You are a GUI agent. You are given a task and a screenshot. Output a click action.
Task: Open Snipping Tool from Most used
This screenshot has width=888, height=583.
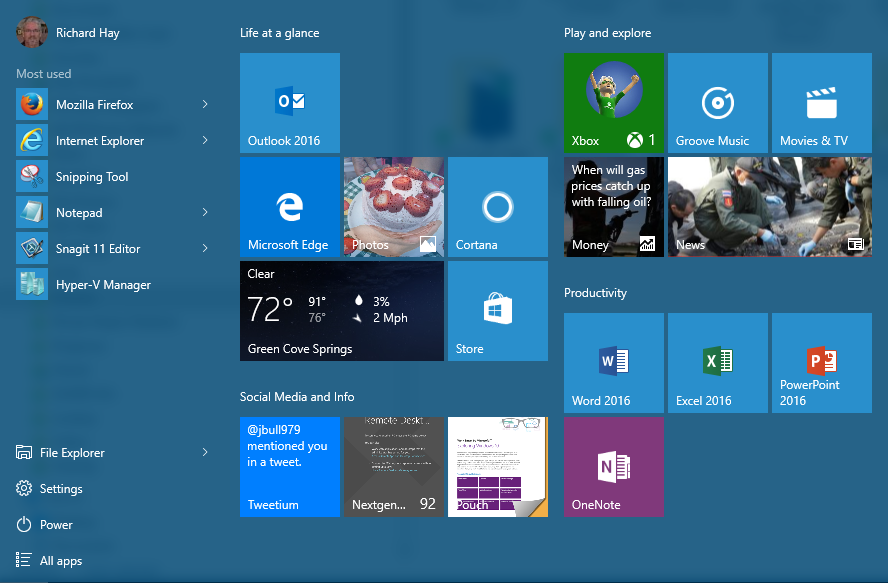pyautogui.click(x=92, y=177)
